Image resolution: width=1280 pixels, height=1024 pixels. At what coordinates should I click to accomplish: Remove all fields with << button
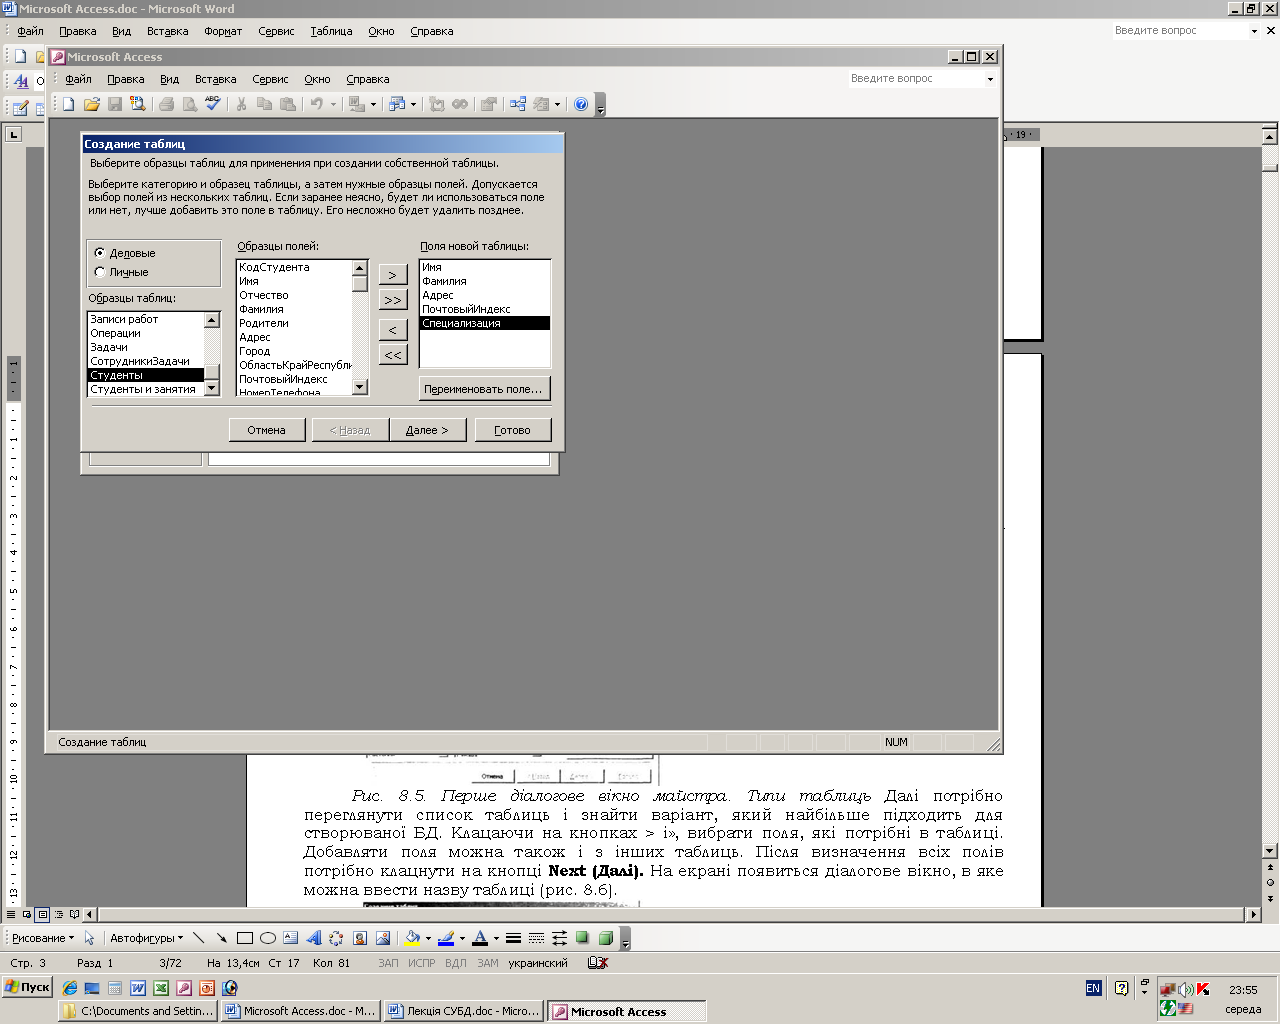click(x=393, y=355)
